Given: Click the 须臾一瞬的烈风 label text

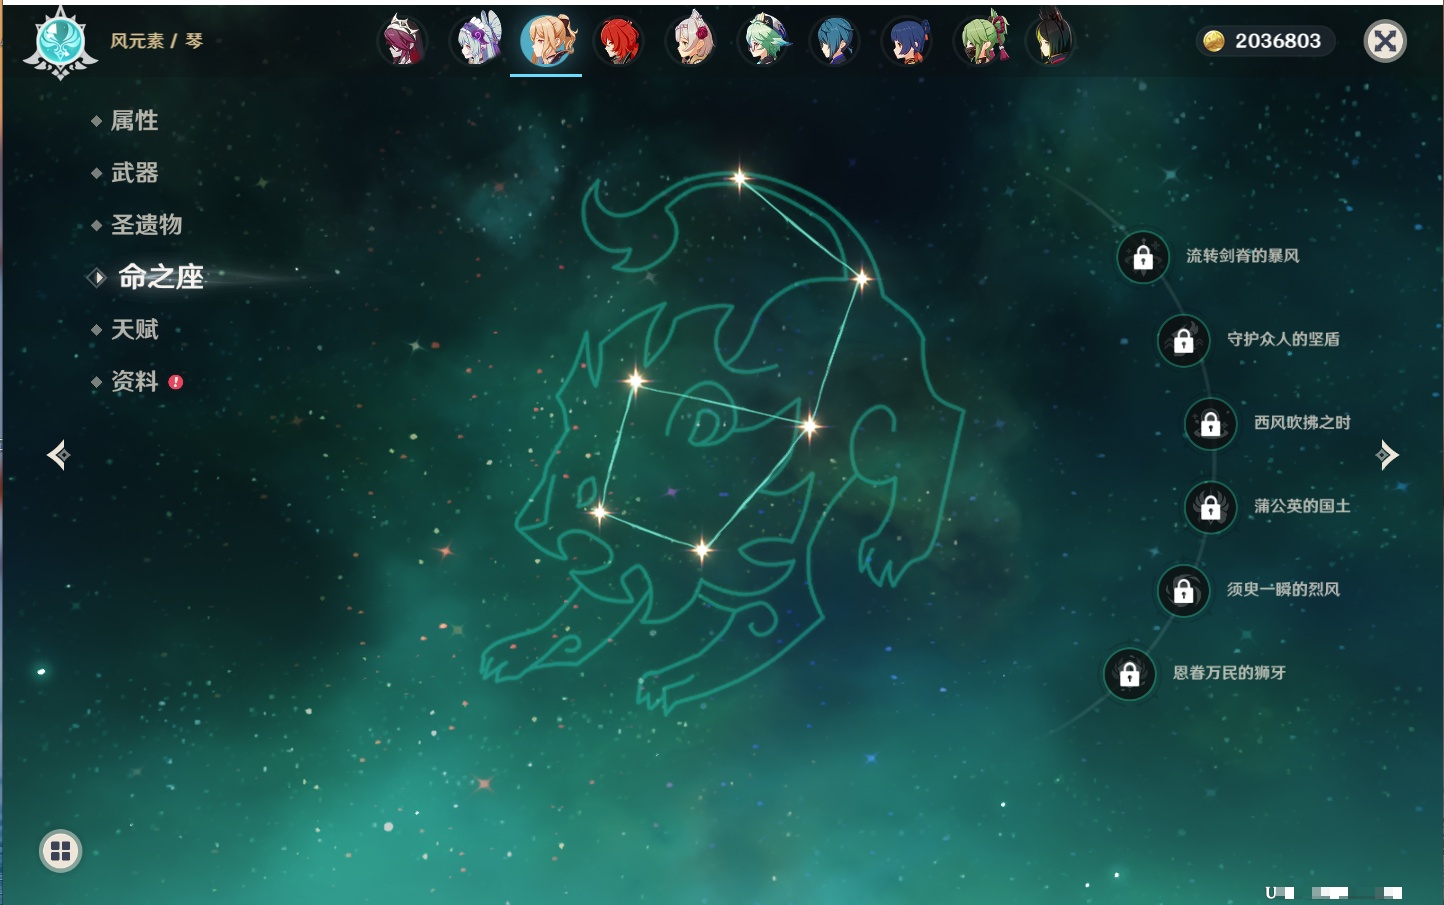Looking at the screenshot, I should pyautogui.click(x=1284, y=589).
